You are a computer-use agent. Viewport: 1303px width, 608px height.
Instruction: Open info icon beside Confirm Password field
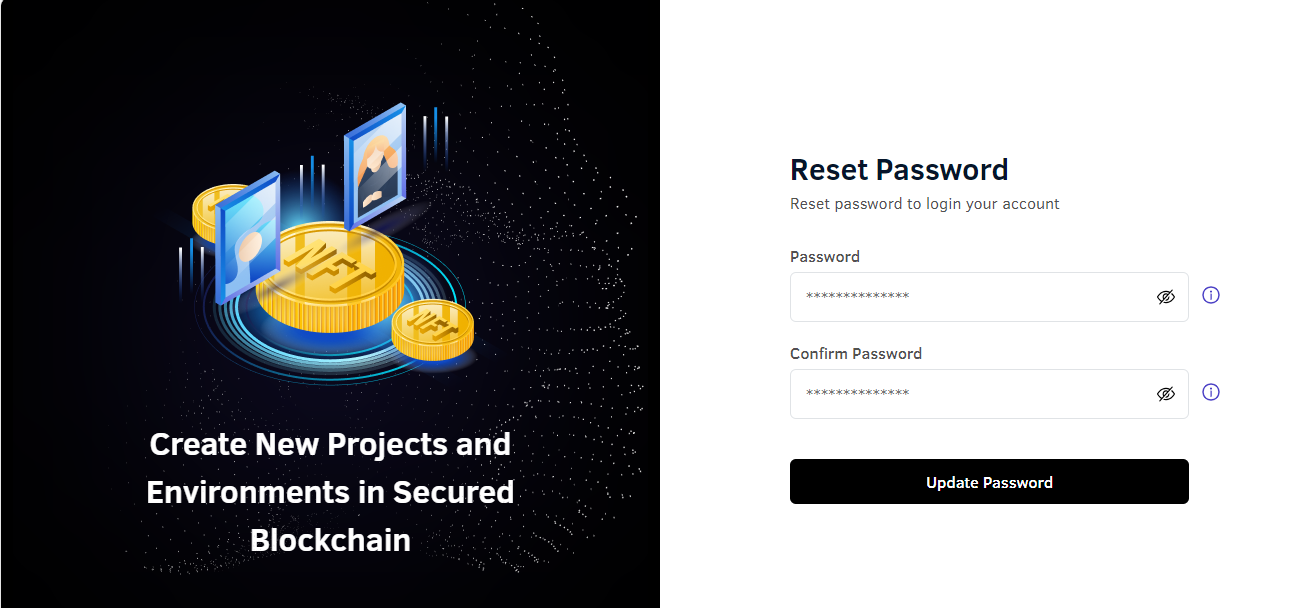1211,392
